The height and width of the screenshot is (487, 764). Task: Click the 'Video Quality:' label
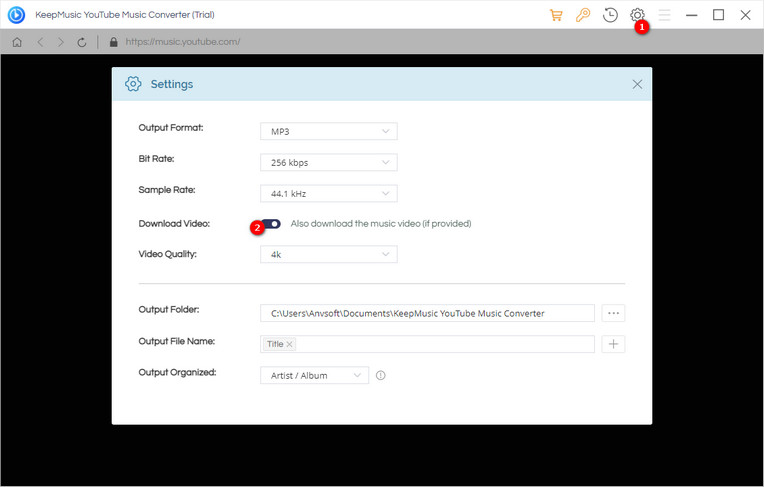[x=168, y=254]
